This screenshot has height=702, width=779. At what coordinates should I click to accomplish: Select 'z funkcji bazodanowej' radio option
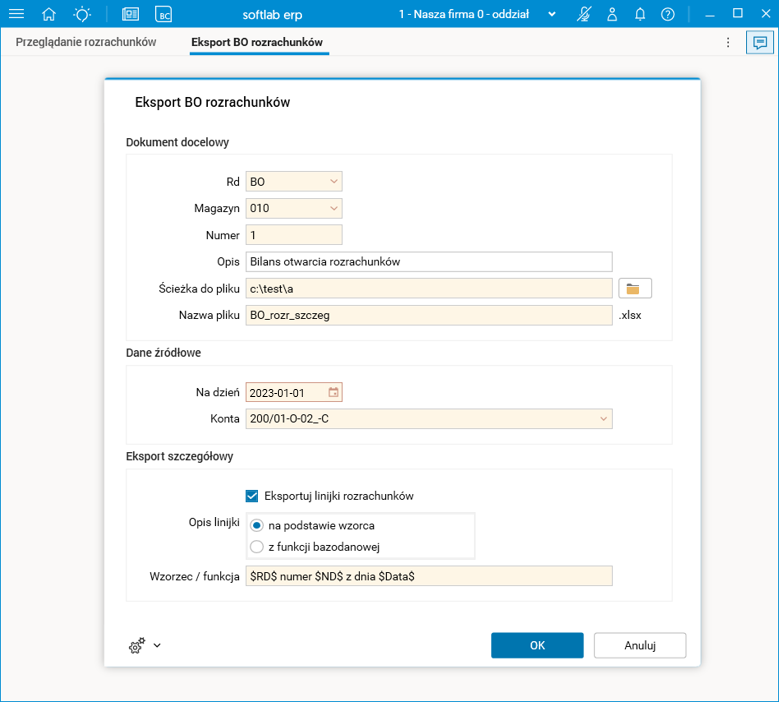(257, 546)
